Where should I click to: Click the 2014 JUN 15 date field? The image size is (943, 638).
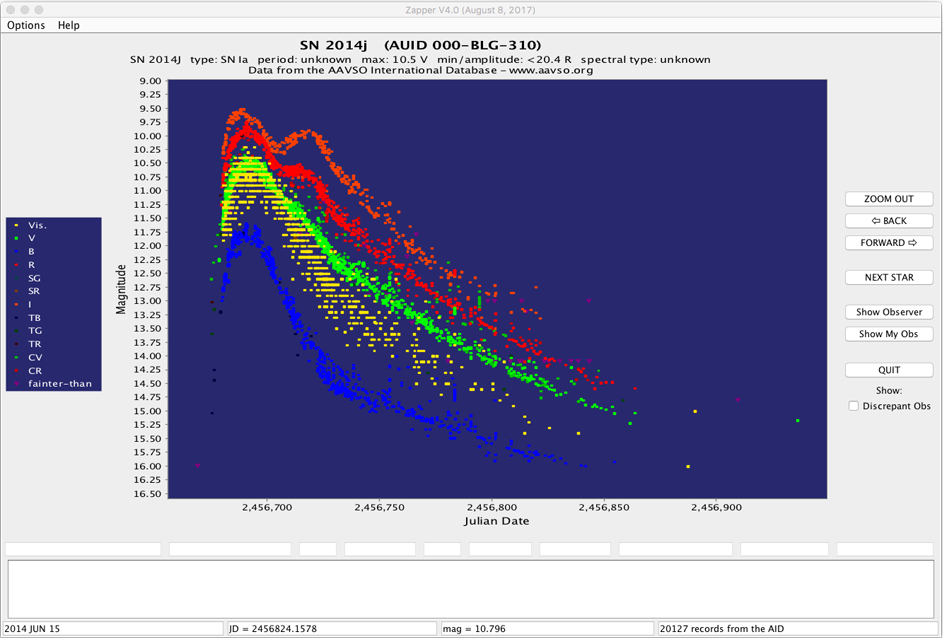(112, 628)
